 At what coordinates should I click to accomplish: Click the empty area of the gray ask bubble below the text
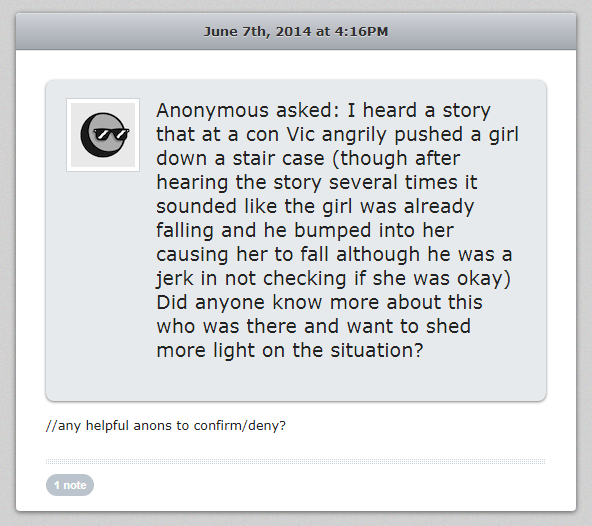click(x=296, y=379)
